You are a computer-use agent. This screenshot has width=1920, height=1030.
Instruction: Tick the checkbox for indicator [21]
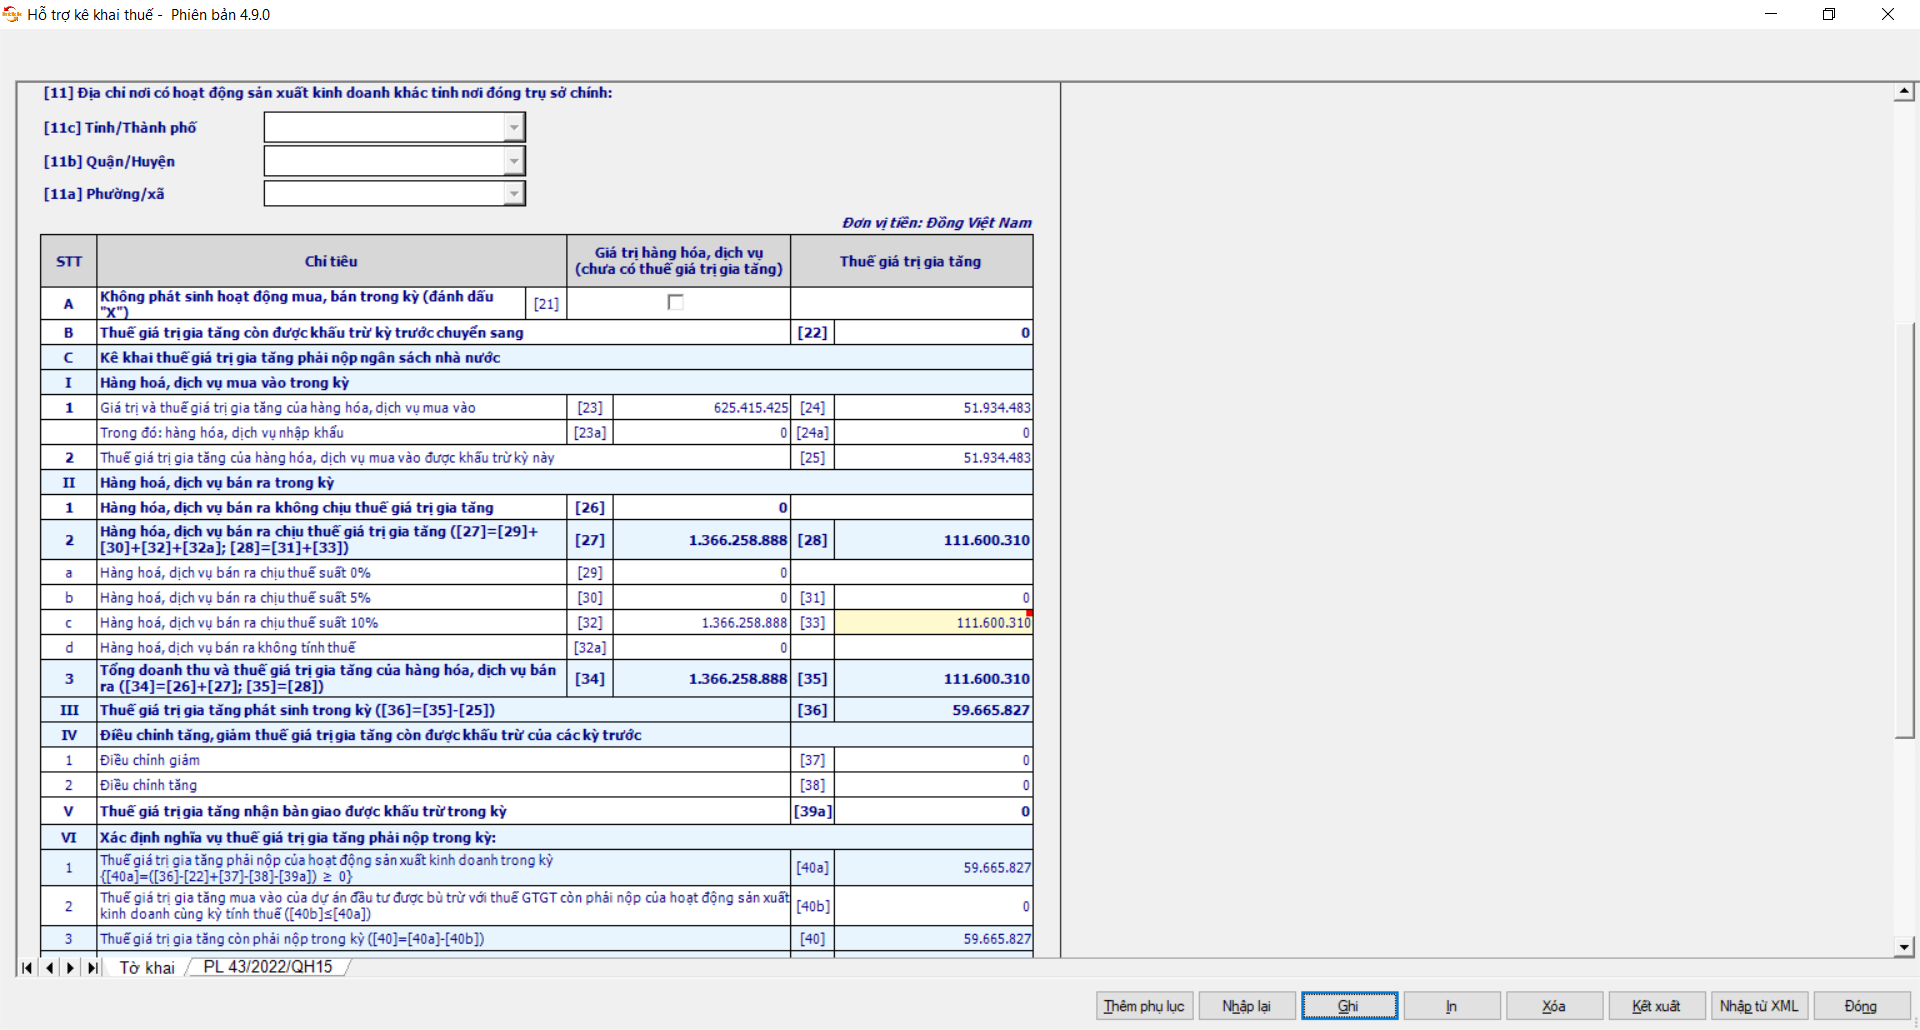pyautogui.click(x=676, y=302)
